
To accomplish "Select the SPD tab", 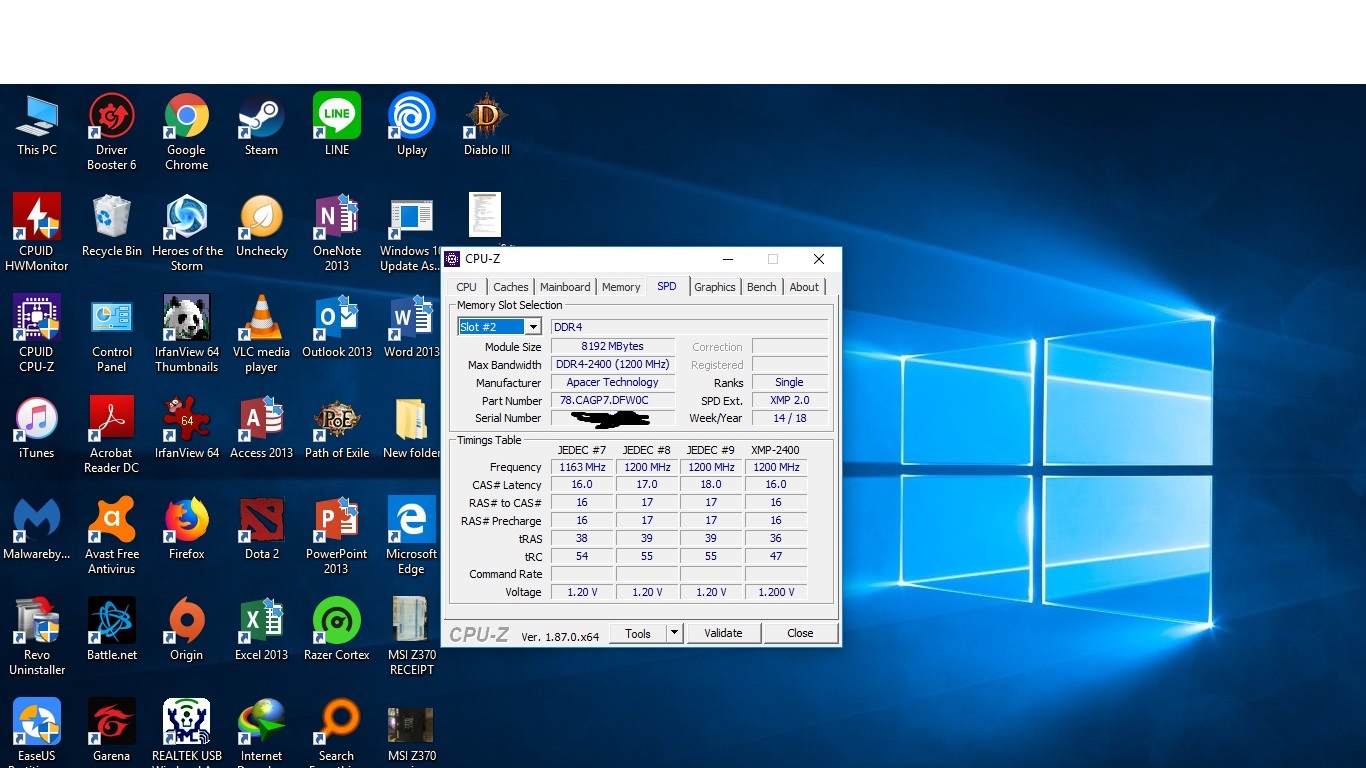I will point(667,286).
